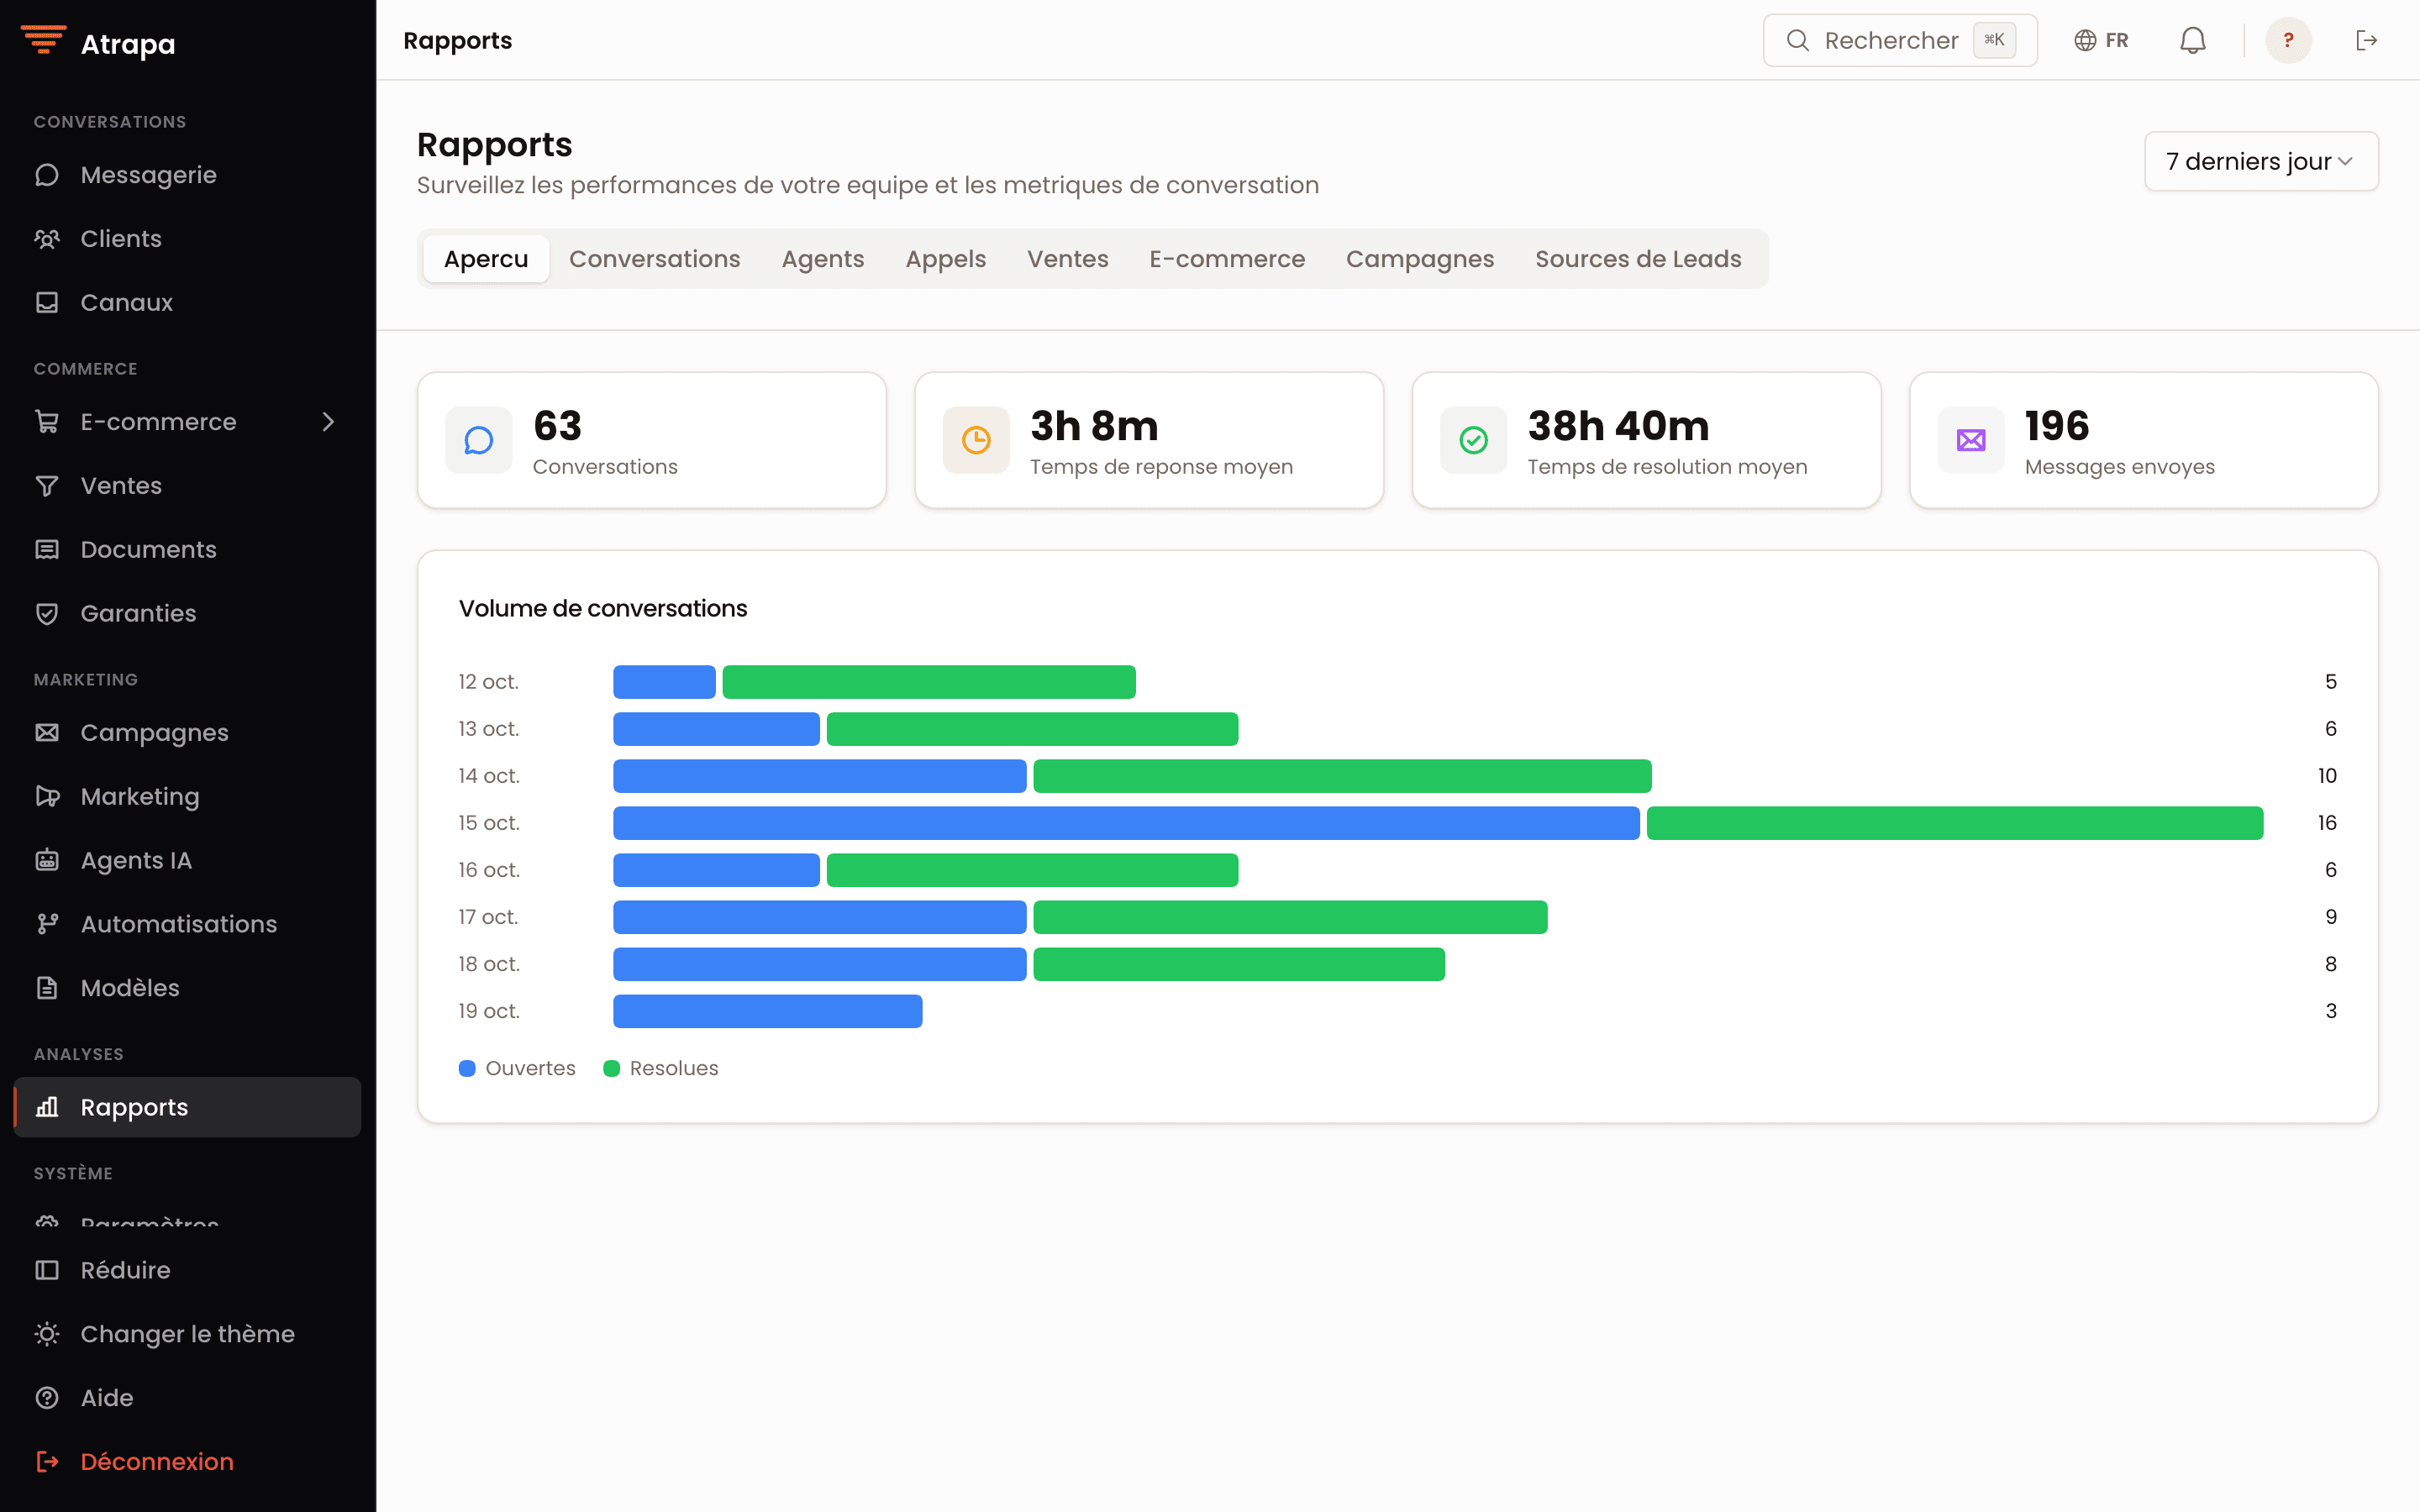Viewport: 2420px width, 1512px height.
Task: Click the green bar for 14 oct.
Action: tap(1342, 776)
